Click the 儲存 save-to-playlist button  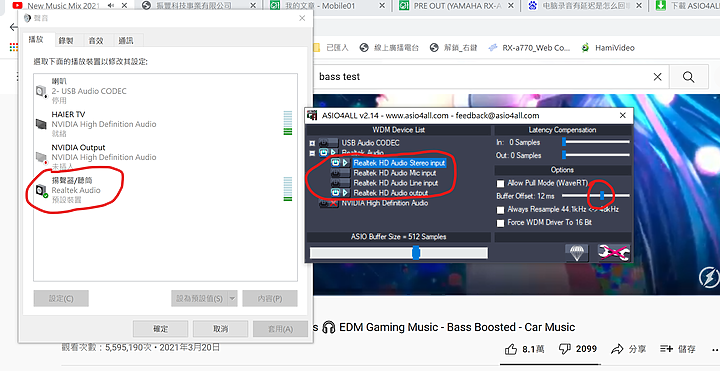677,349
